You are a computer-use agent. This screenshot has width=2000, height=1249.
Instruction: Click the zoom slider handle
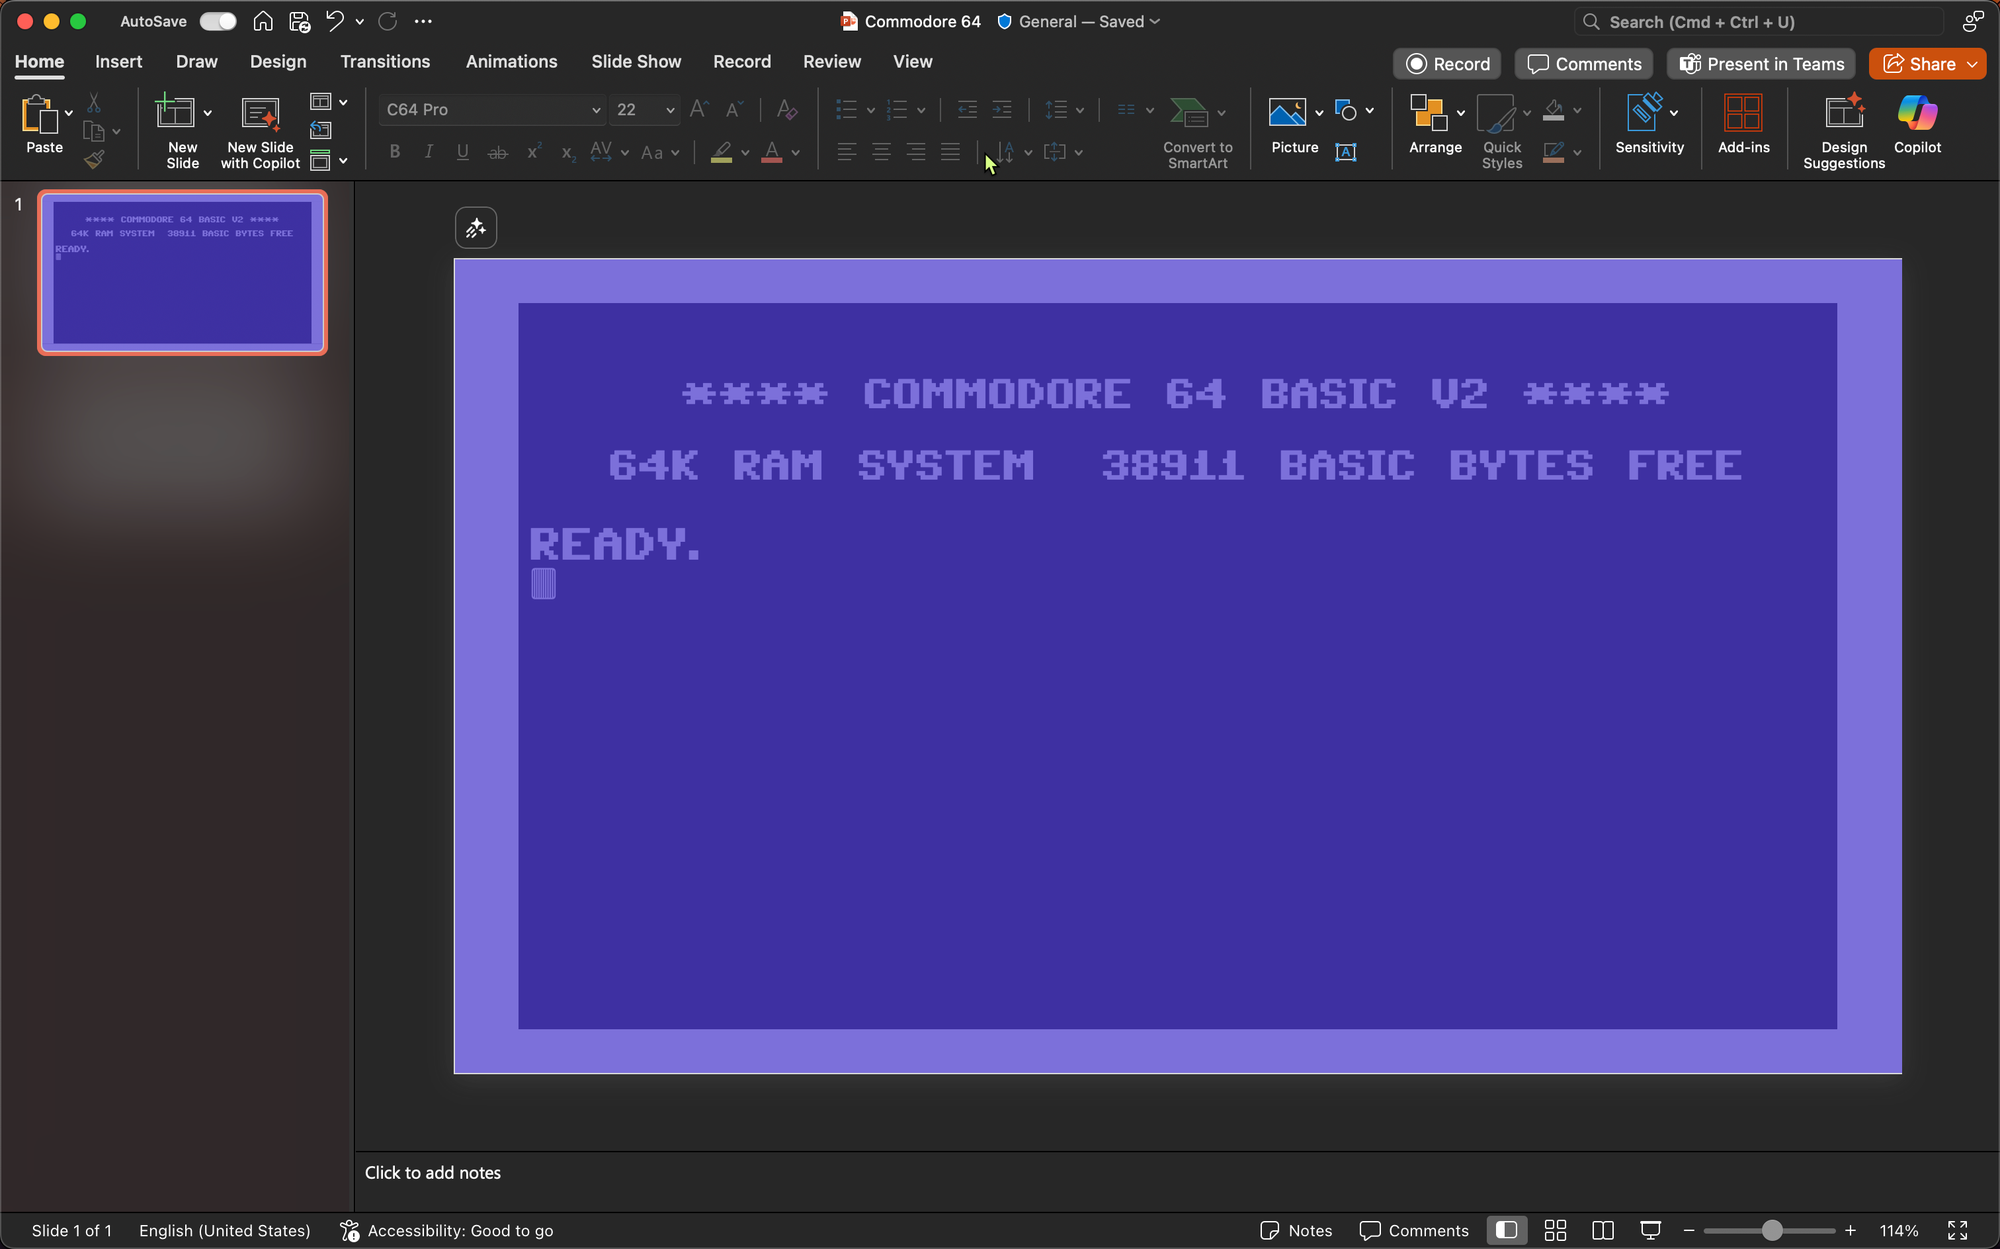(x=1771, y=1231)
